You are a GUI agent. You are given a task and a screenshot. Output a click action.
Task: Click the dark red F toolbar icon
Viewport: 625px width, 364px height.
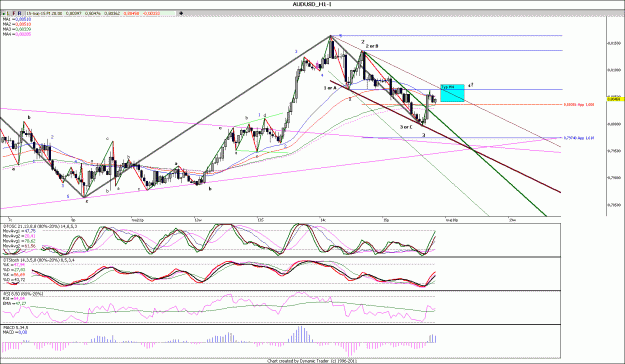point(14,14)
